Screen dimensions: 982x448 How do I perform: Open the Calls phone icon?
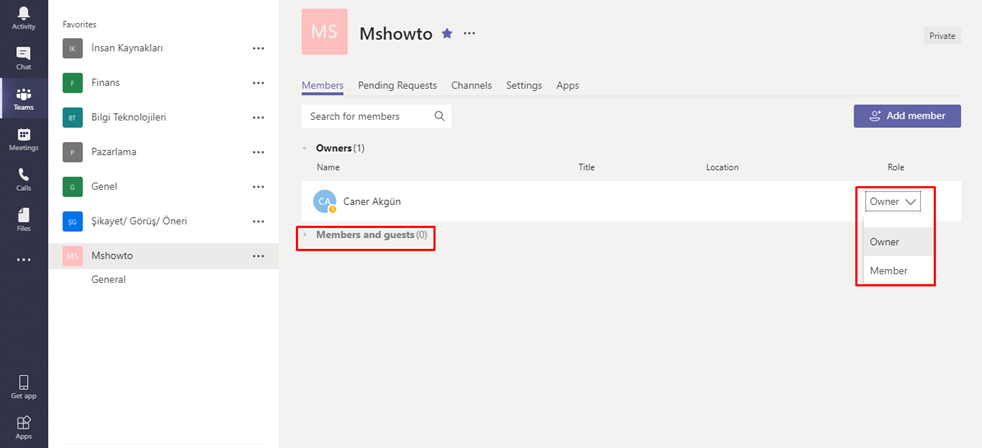pyautogui.click(x=24, y=179)
